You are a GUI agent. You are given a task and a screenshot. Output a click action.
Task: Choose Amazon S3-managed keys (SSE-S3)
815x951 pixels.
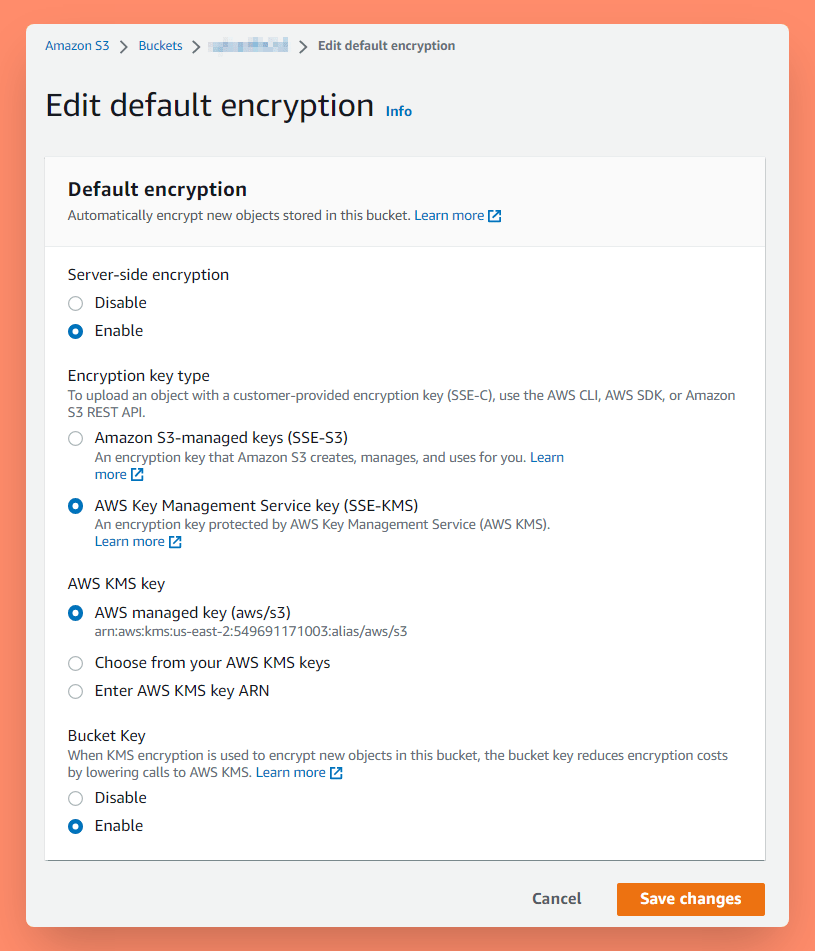75,438
